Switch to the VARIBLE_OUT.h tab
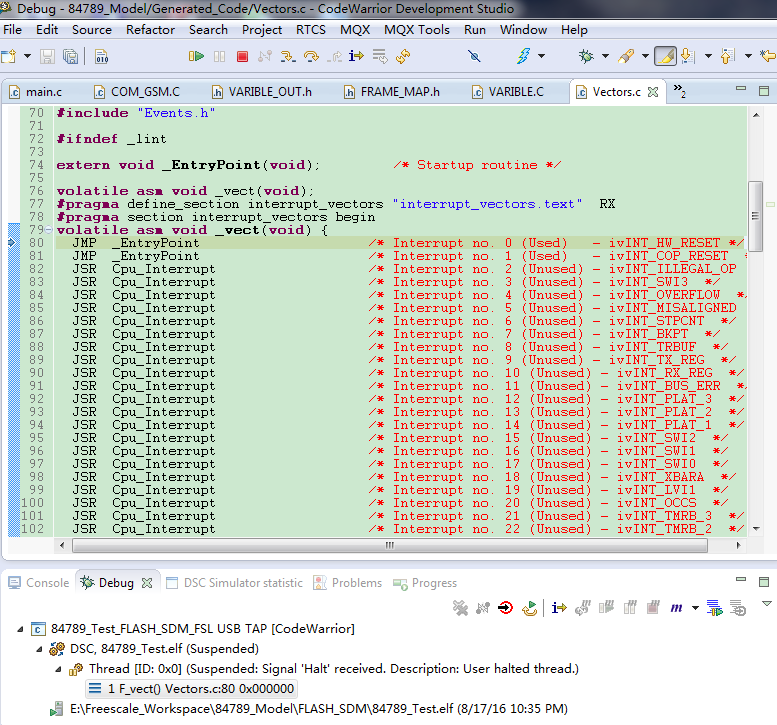 [x=263, y=92]
